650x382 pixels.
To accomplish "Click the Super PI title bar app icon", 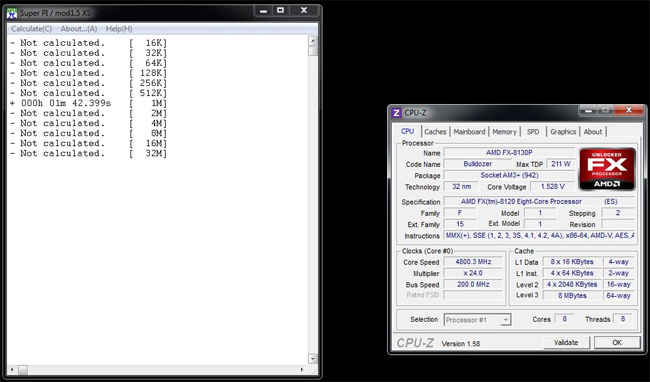I will tap(12, 13).
